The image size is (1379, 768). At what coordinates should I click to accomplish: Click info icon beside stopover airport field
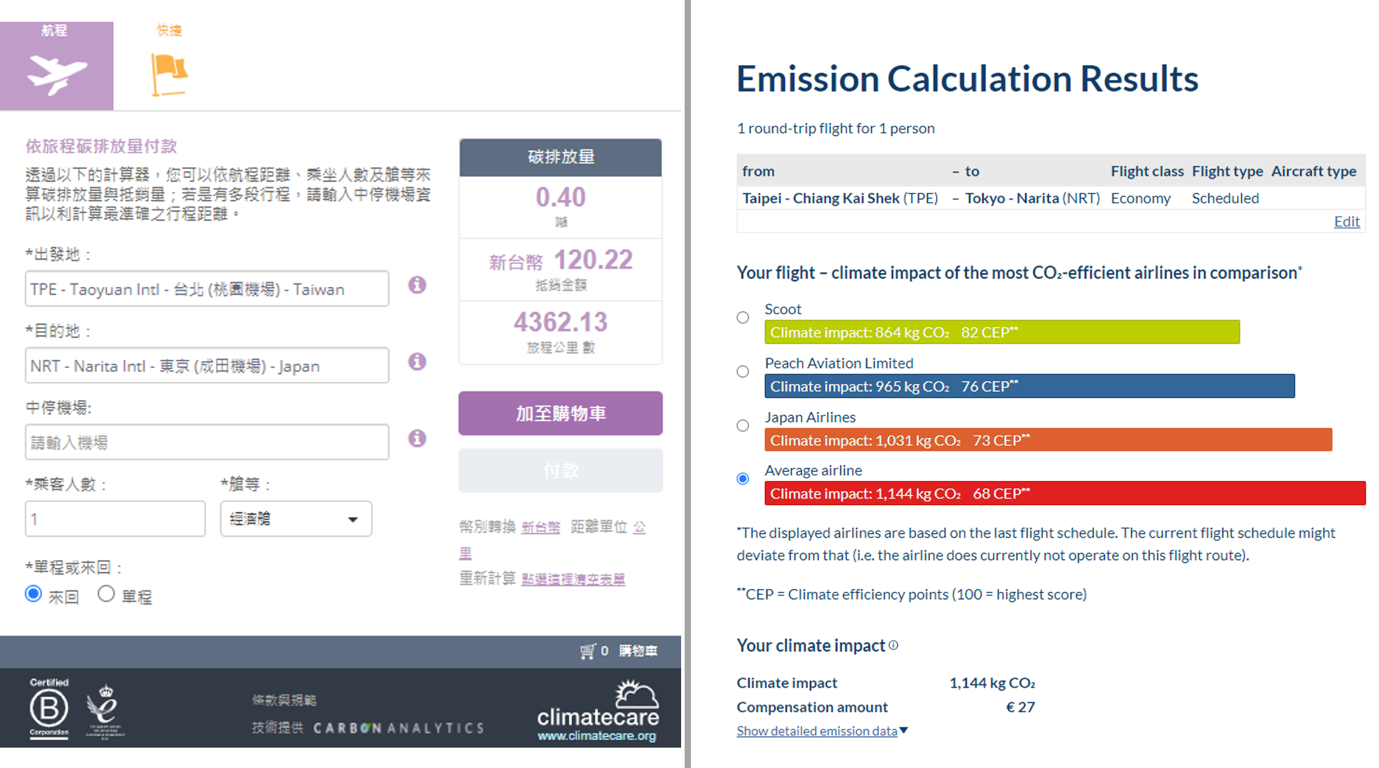417,439
